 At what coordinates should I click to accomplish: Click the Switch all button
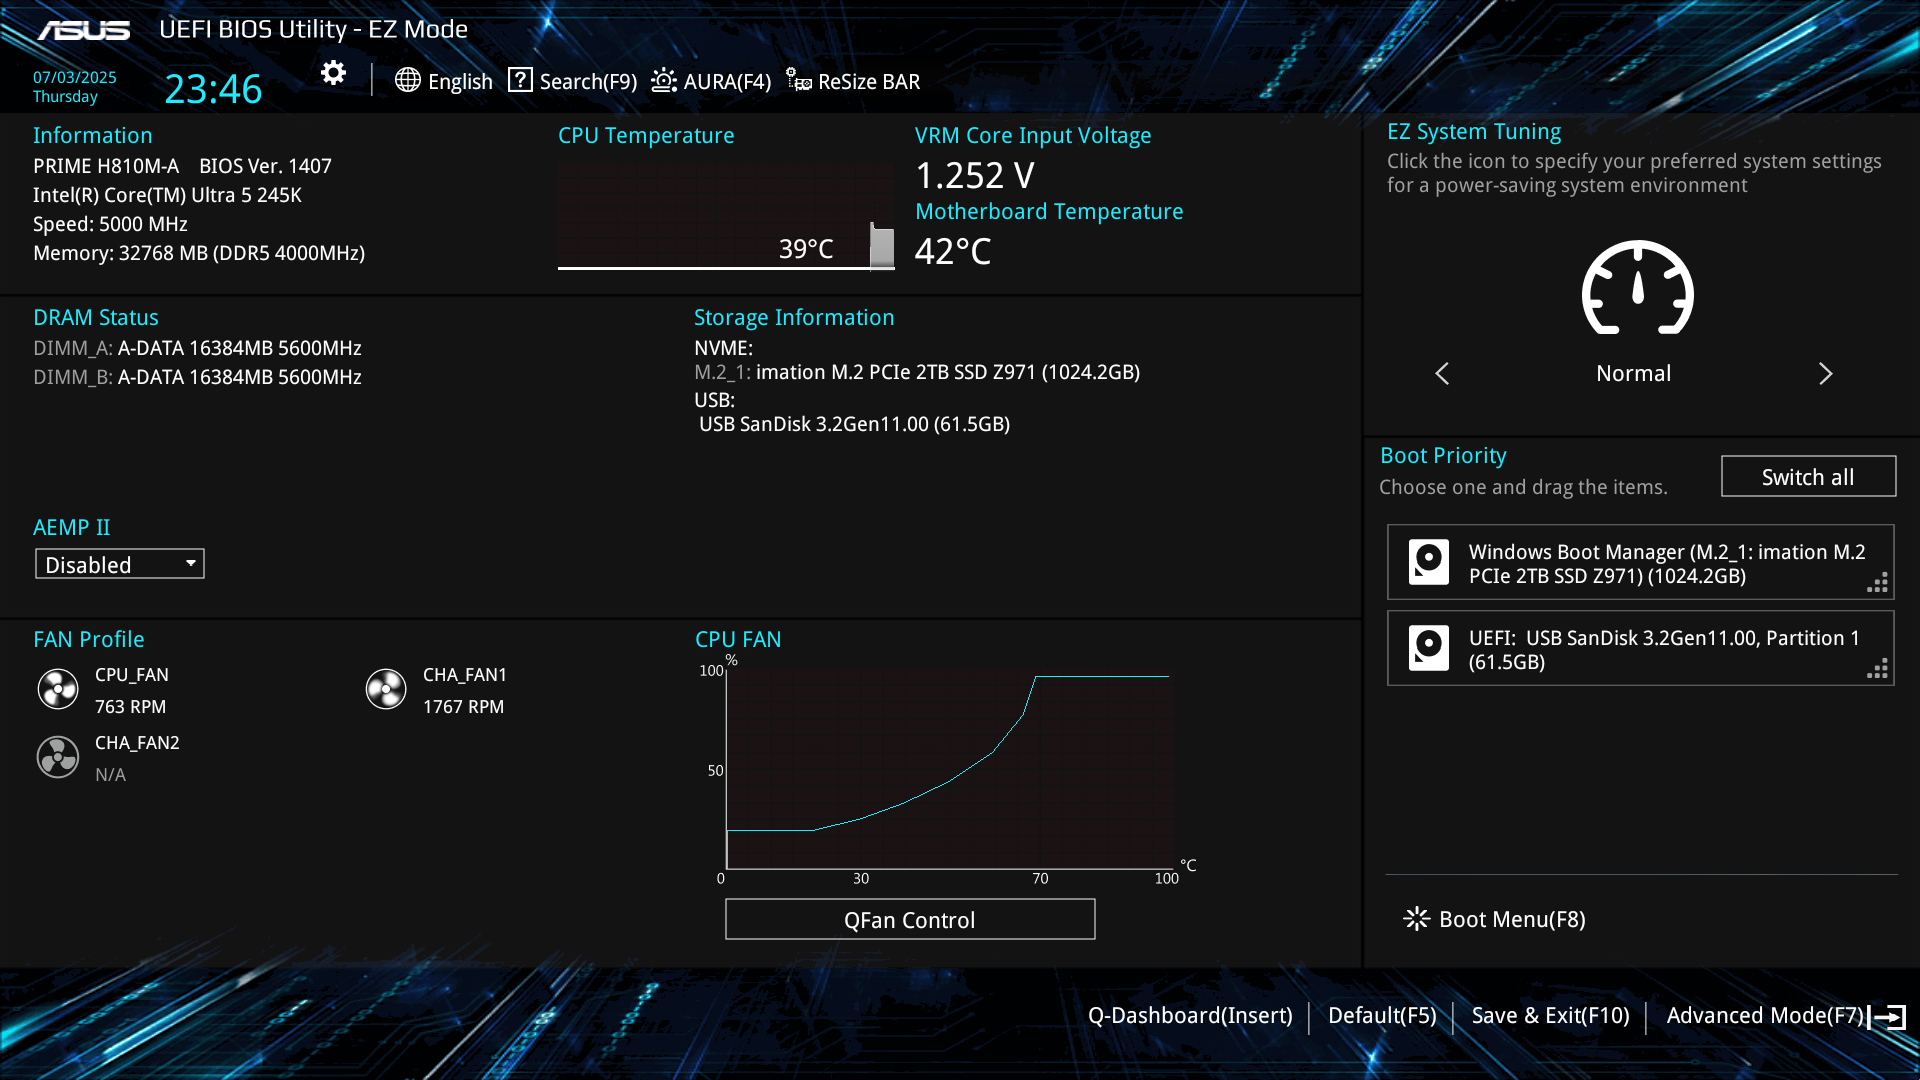pos(1808,477)
